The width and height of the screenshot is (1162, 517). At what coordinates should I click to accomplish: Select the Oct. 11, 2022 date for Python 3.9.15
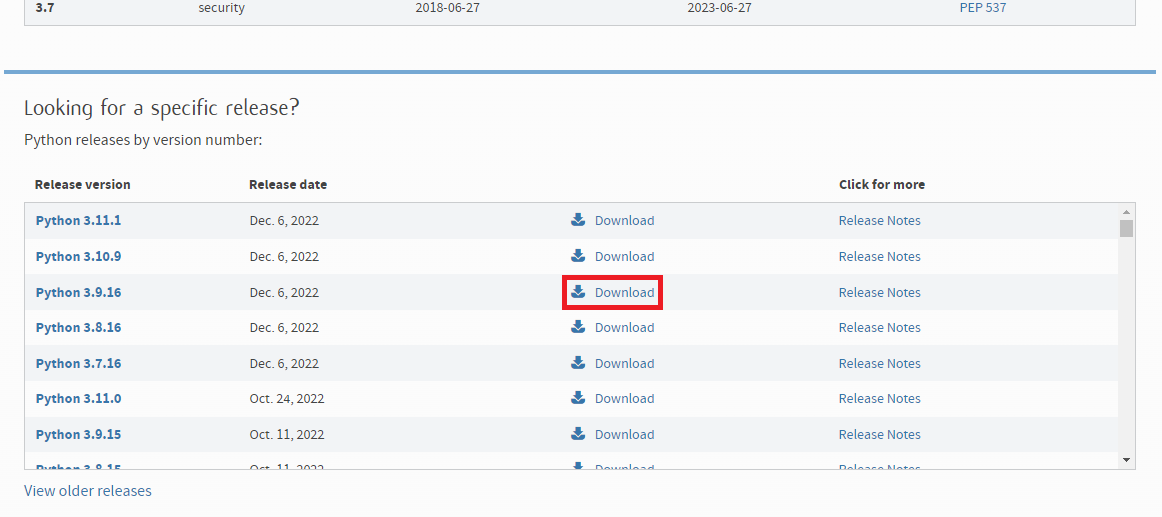pyautogui.click(x=287, y=435)
